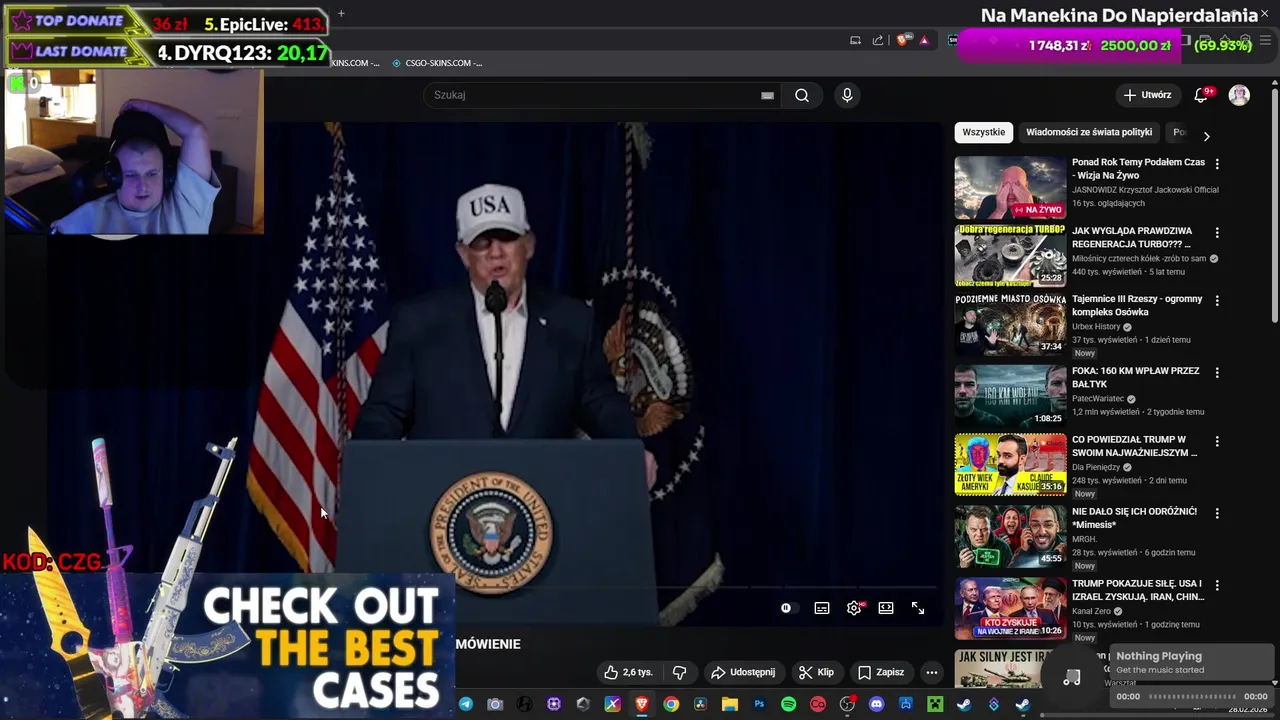The width and height of the screenshot is (1280, 720).
Task: Click the Brave Shields lion icon
Action: [902, 40]
